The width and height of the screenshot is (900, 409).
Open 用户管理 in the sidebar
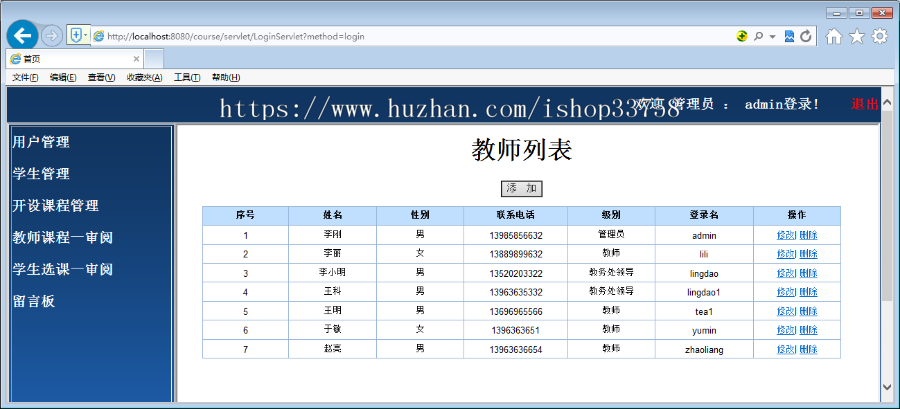coord(41,142)
